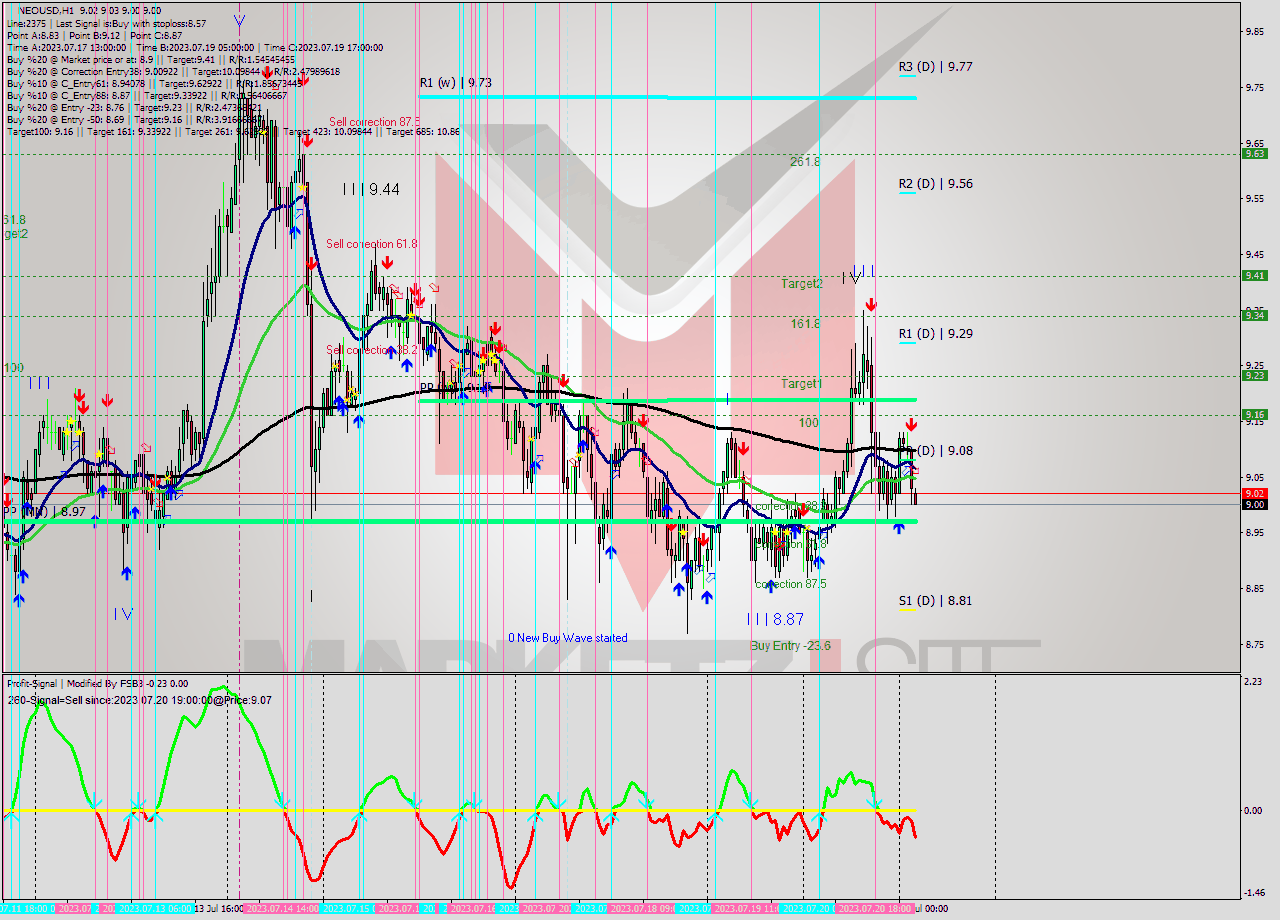Click the 8.75 price scale value
Screen dimensions: 1280x920
[1255, 644]
